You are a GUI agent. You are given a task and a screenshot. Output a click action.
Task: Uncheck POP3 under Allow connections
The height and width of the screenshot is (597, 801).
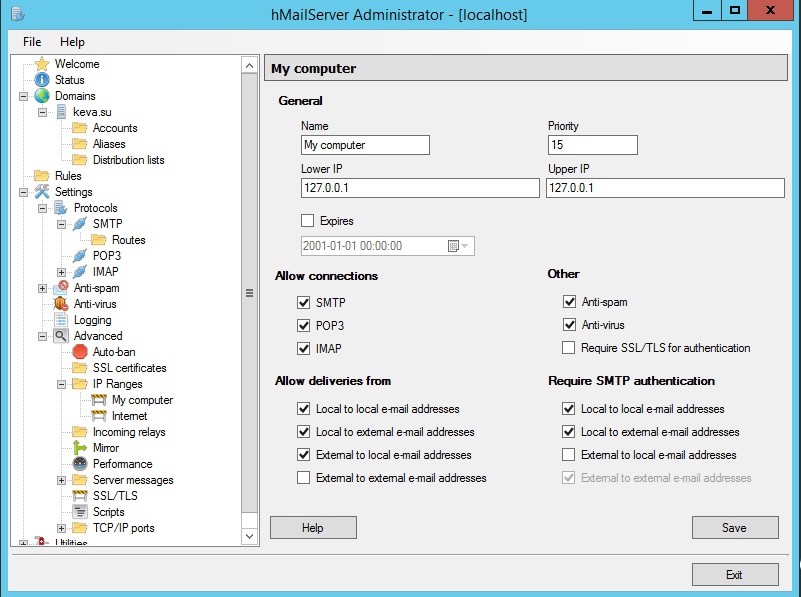point(303,325)
